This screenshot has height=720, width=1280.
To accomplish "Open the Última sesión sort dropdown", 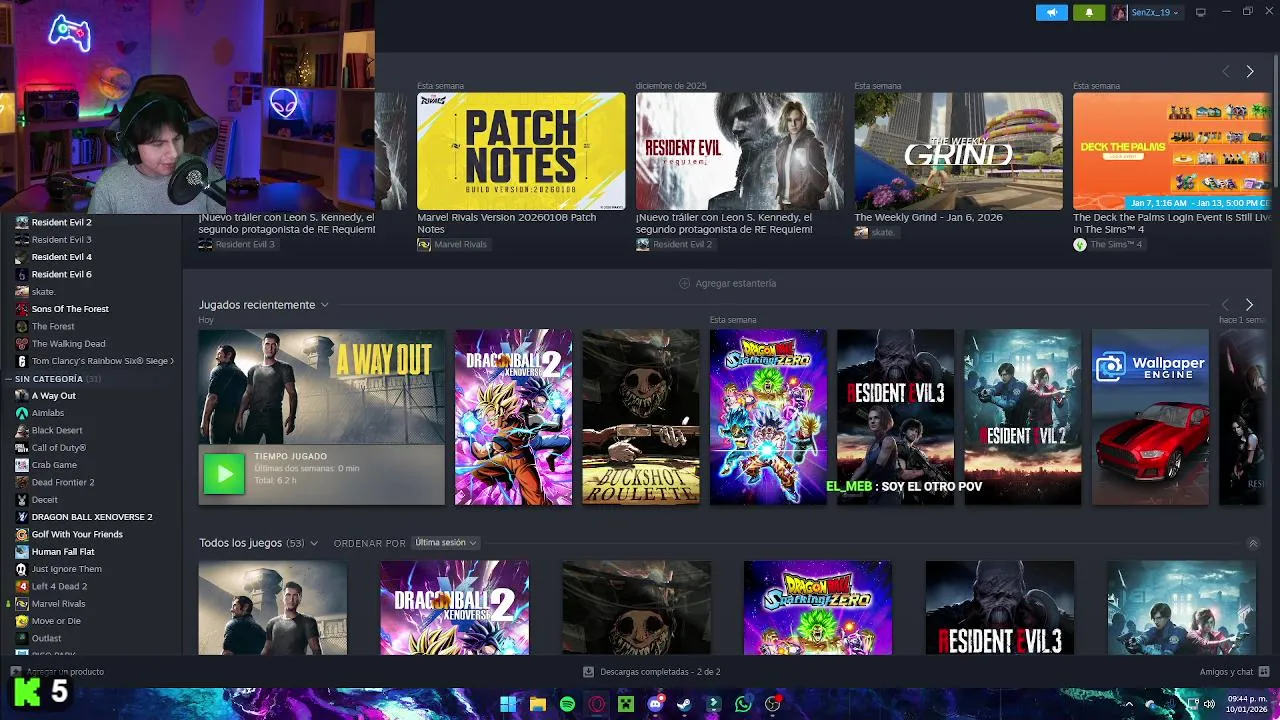I will coord(445,543).
